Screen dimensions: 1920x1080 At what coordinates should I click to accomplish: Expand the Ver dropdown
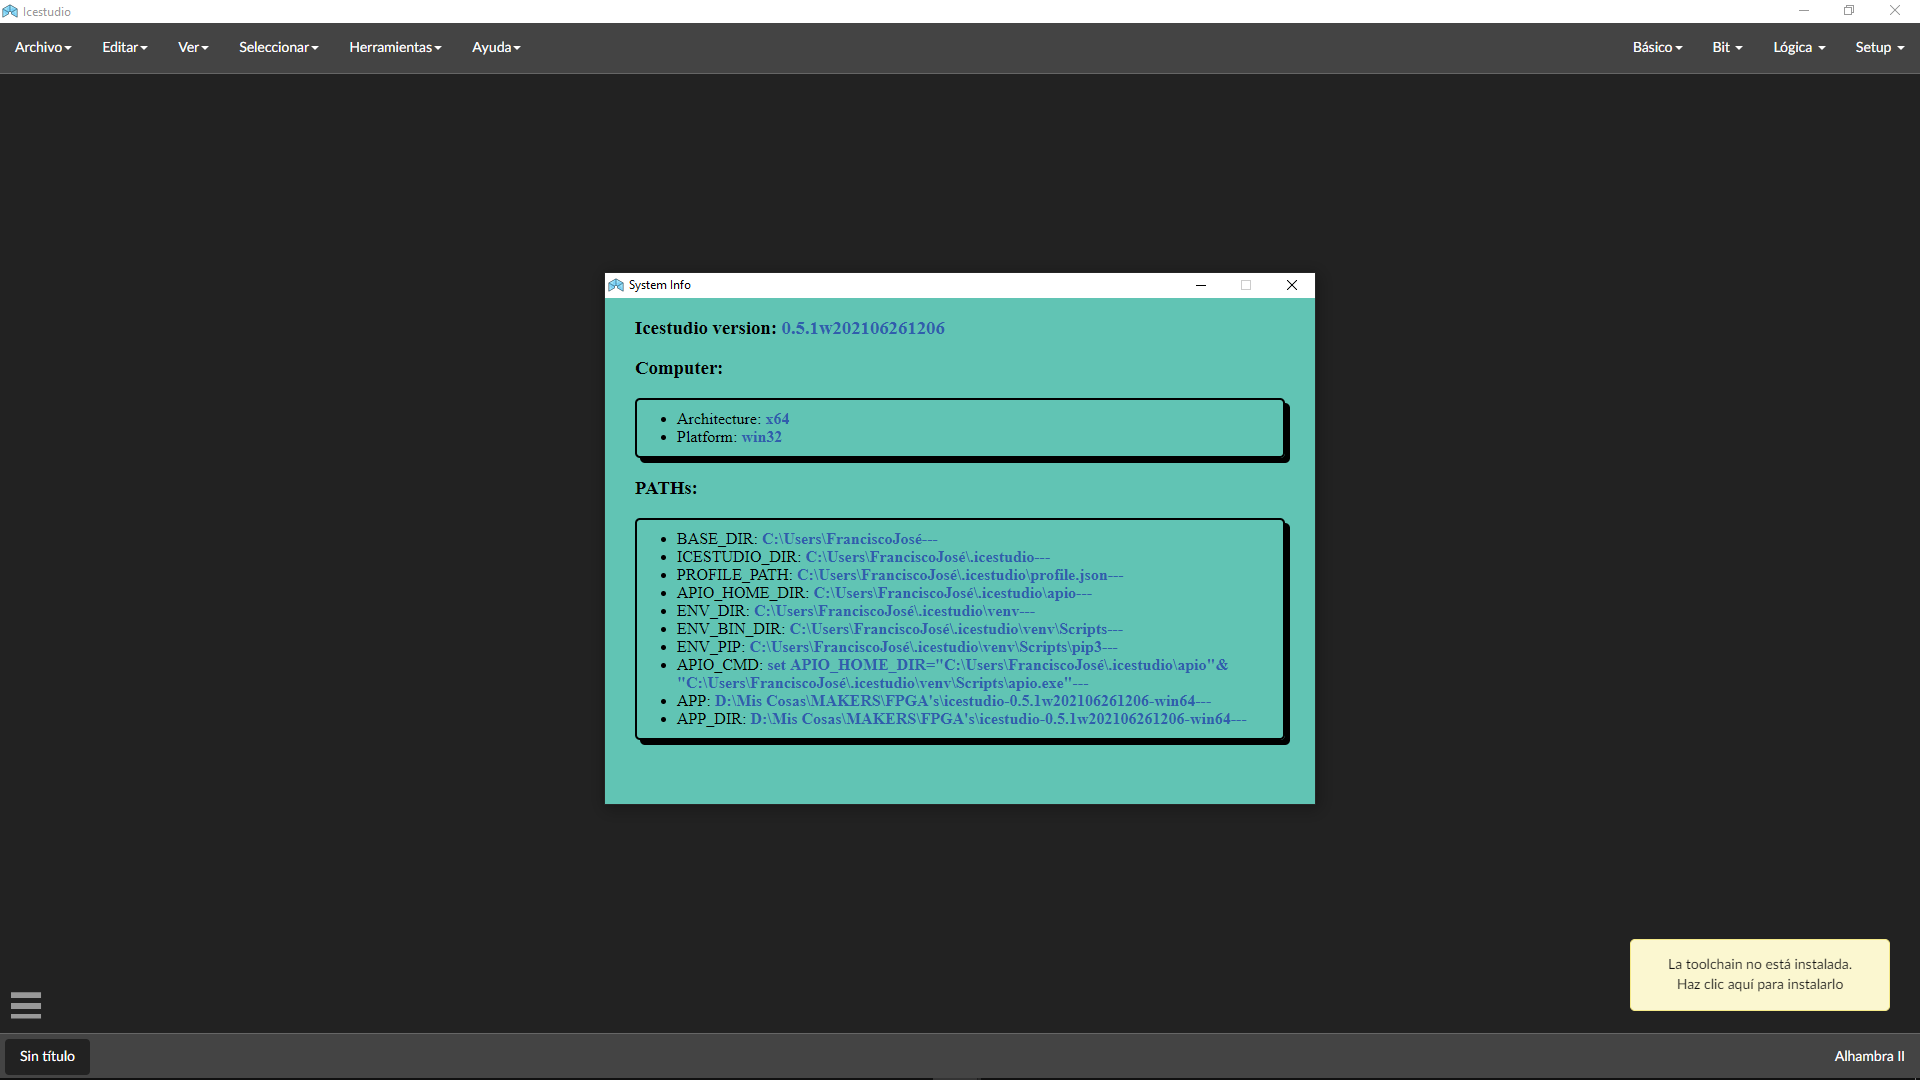pos(191,47)
